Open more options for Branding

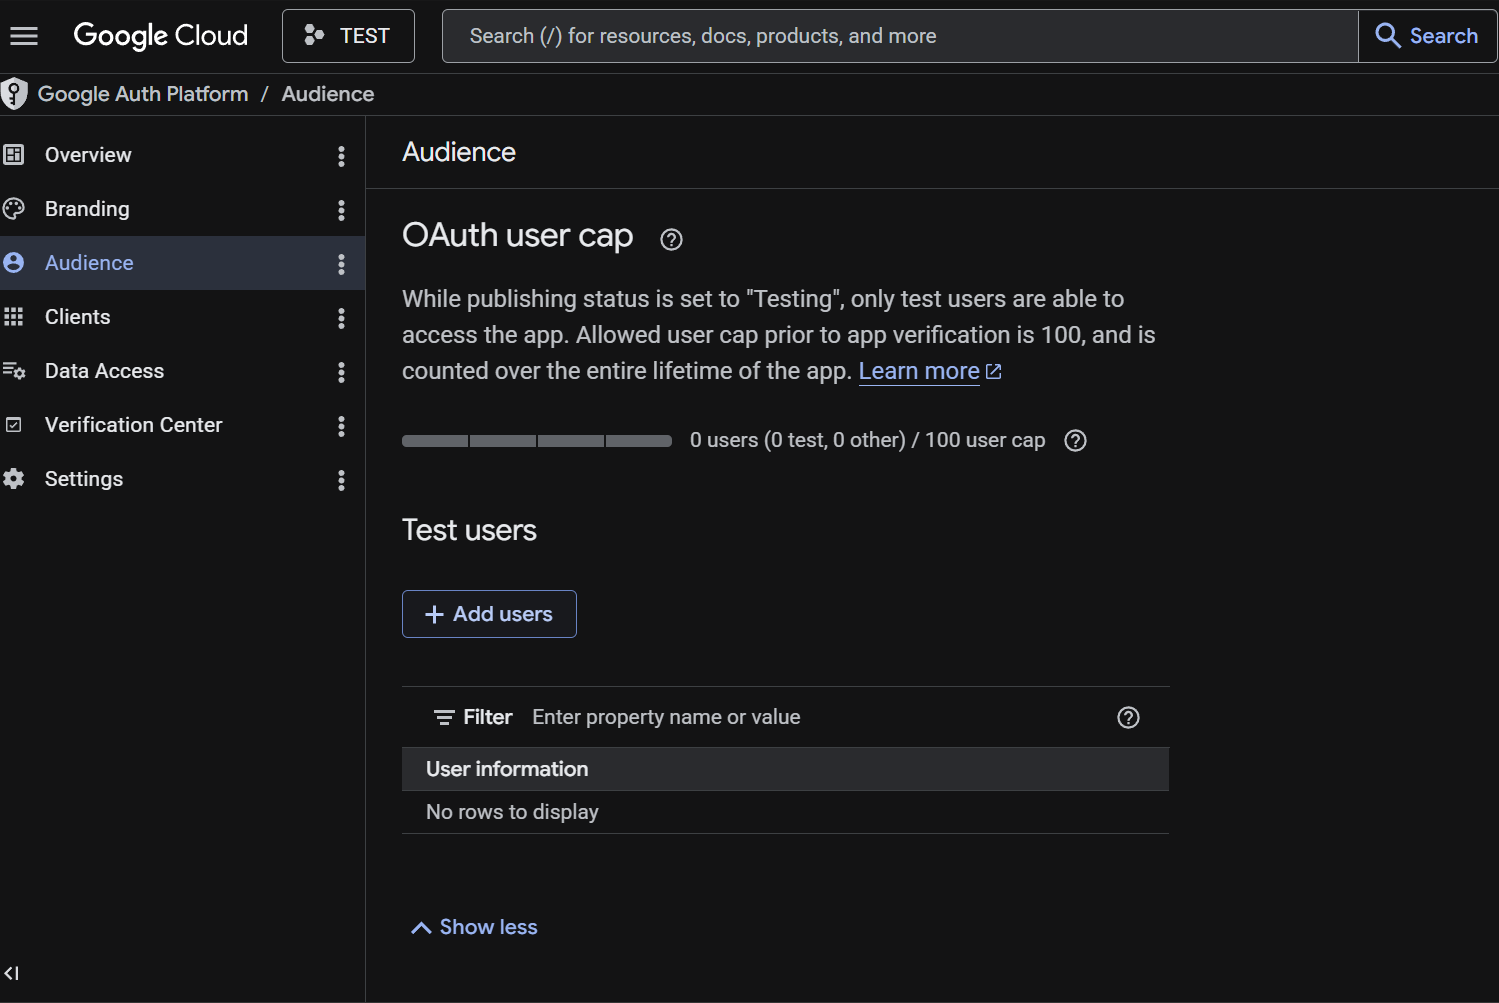342,210
